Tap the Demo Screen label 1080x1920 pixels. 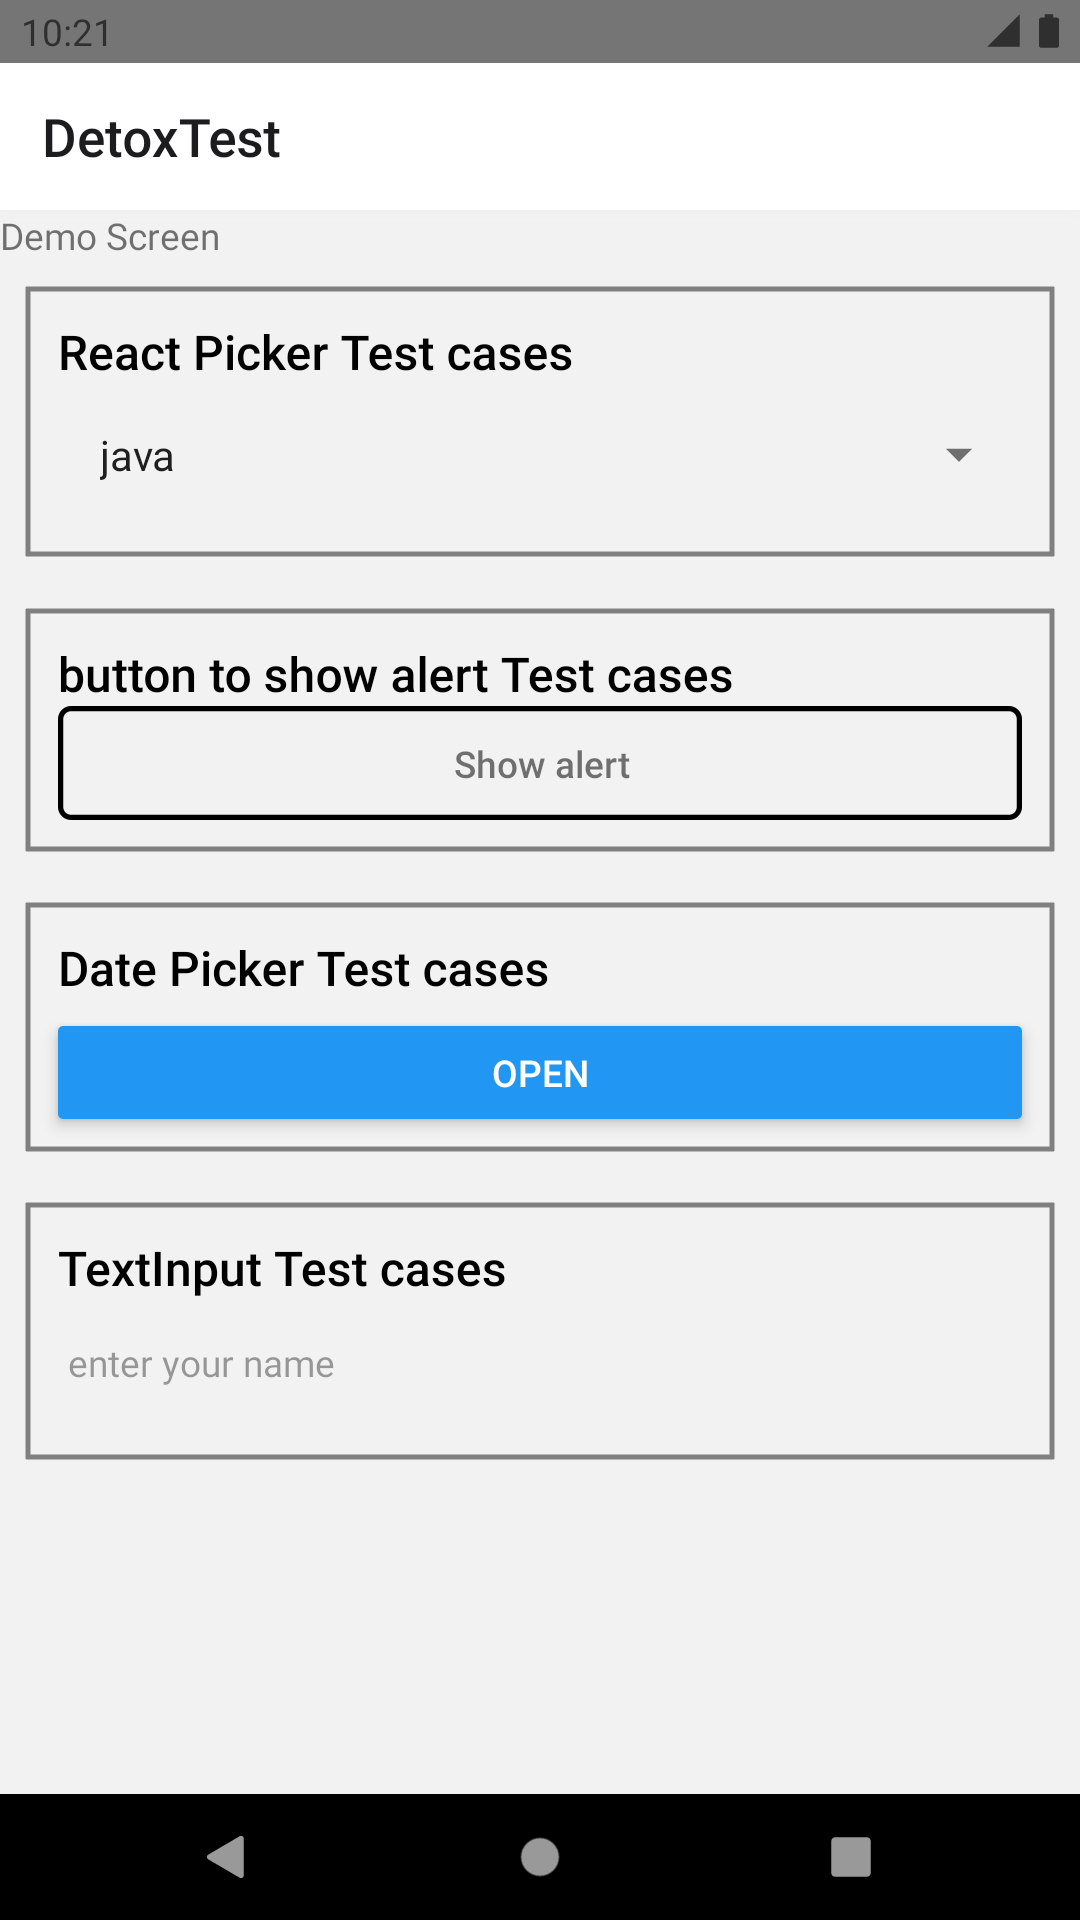(110, 238)
